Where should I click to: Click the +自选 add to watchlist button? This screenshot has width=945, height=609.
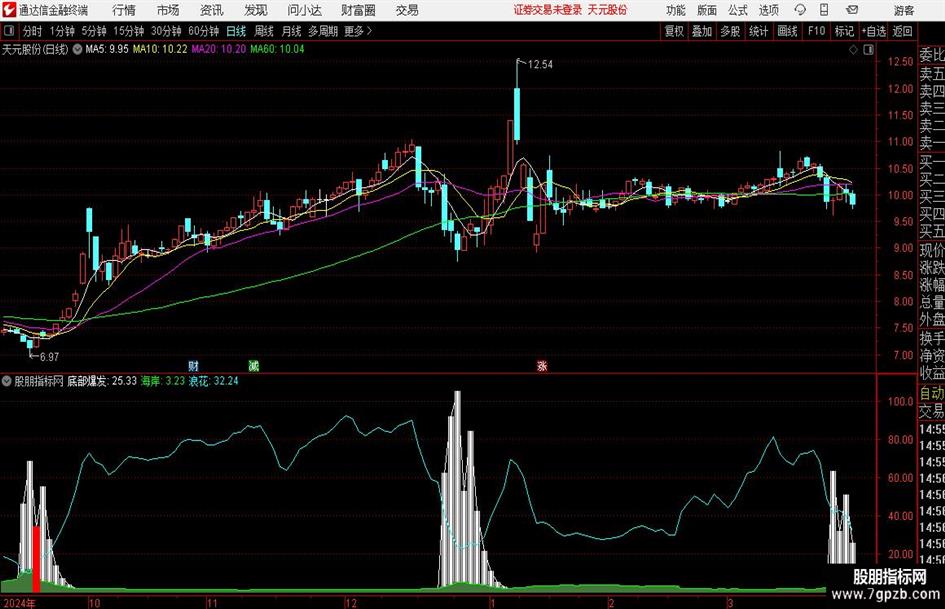click(873, 31)
